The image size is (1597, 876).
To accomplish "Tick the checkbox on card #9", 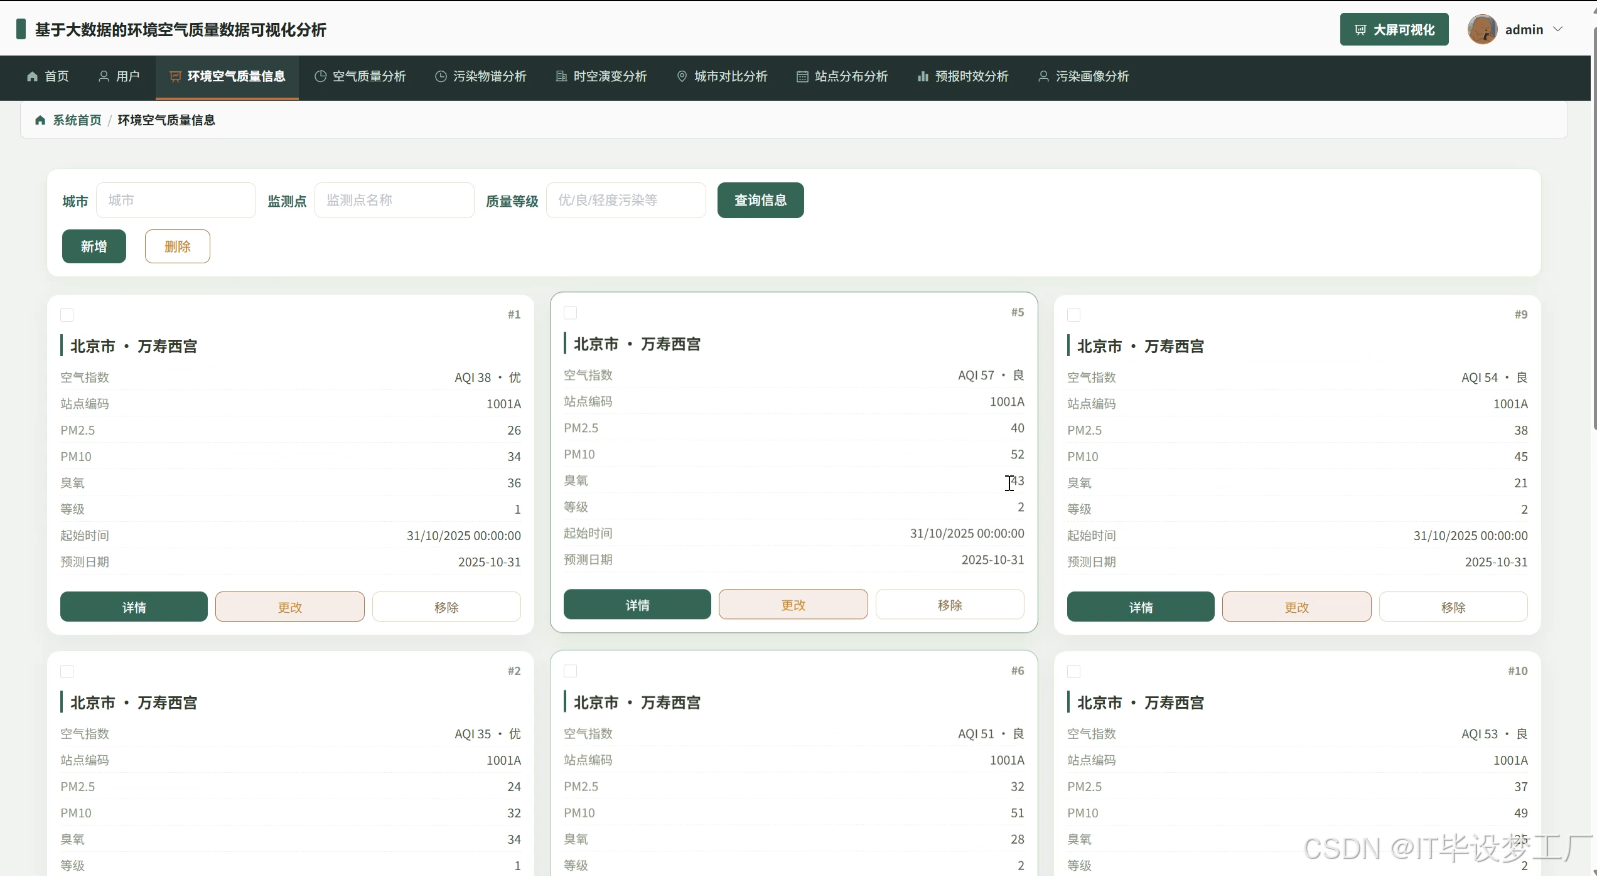I will click(x=1074, y=315).
